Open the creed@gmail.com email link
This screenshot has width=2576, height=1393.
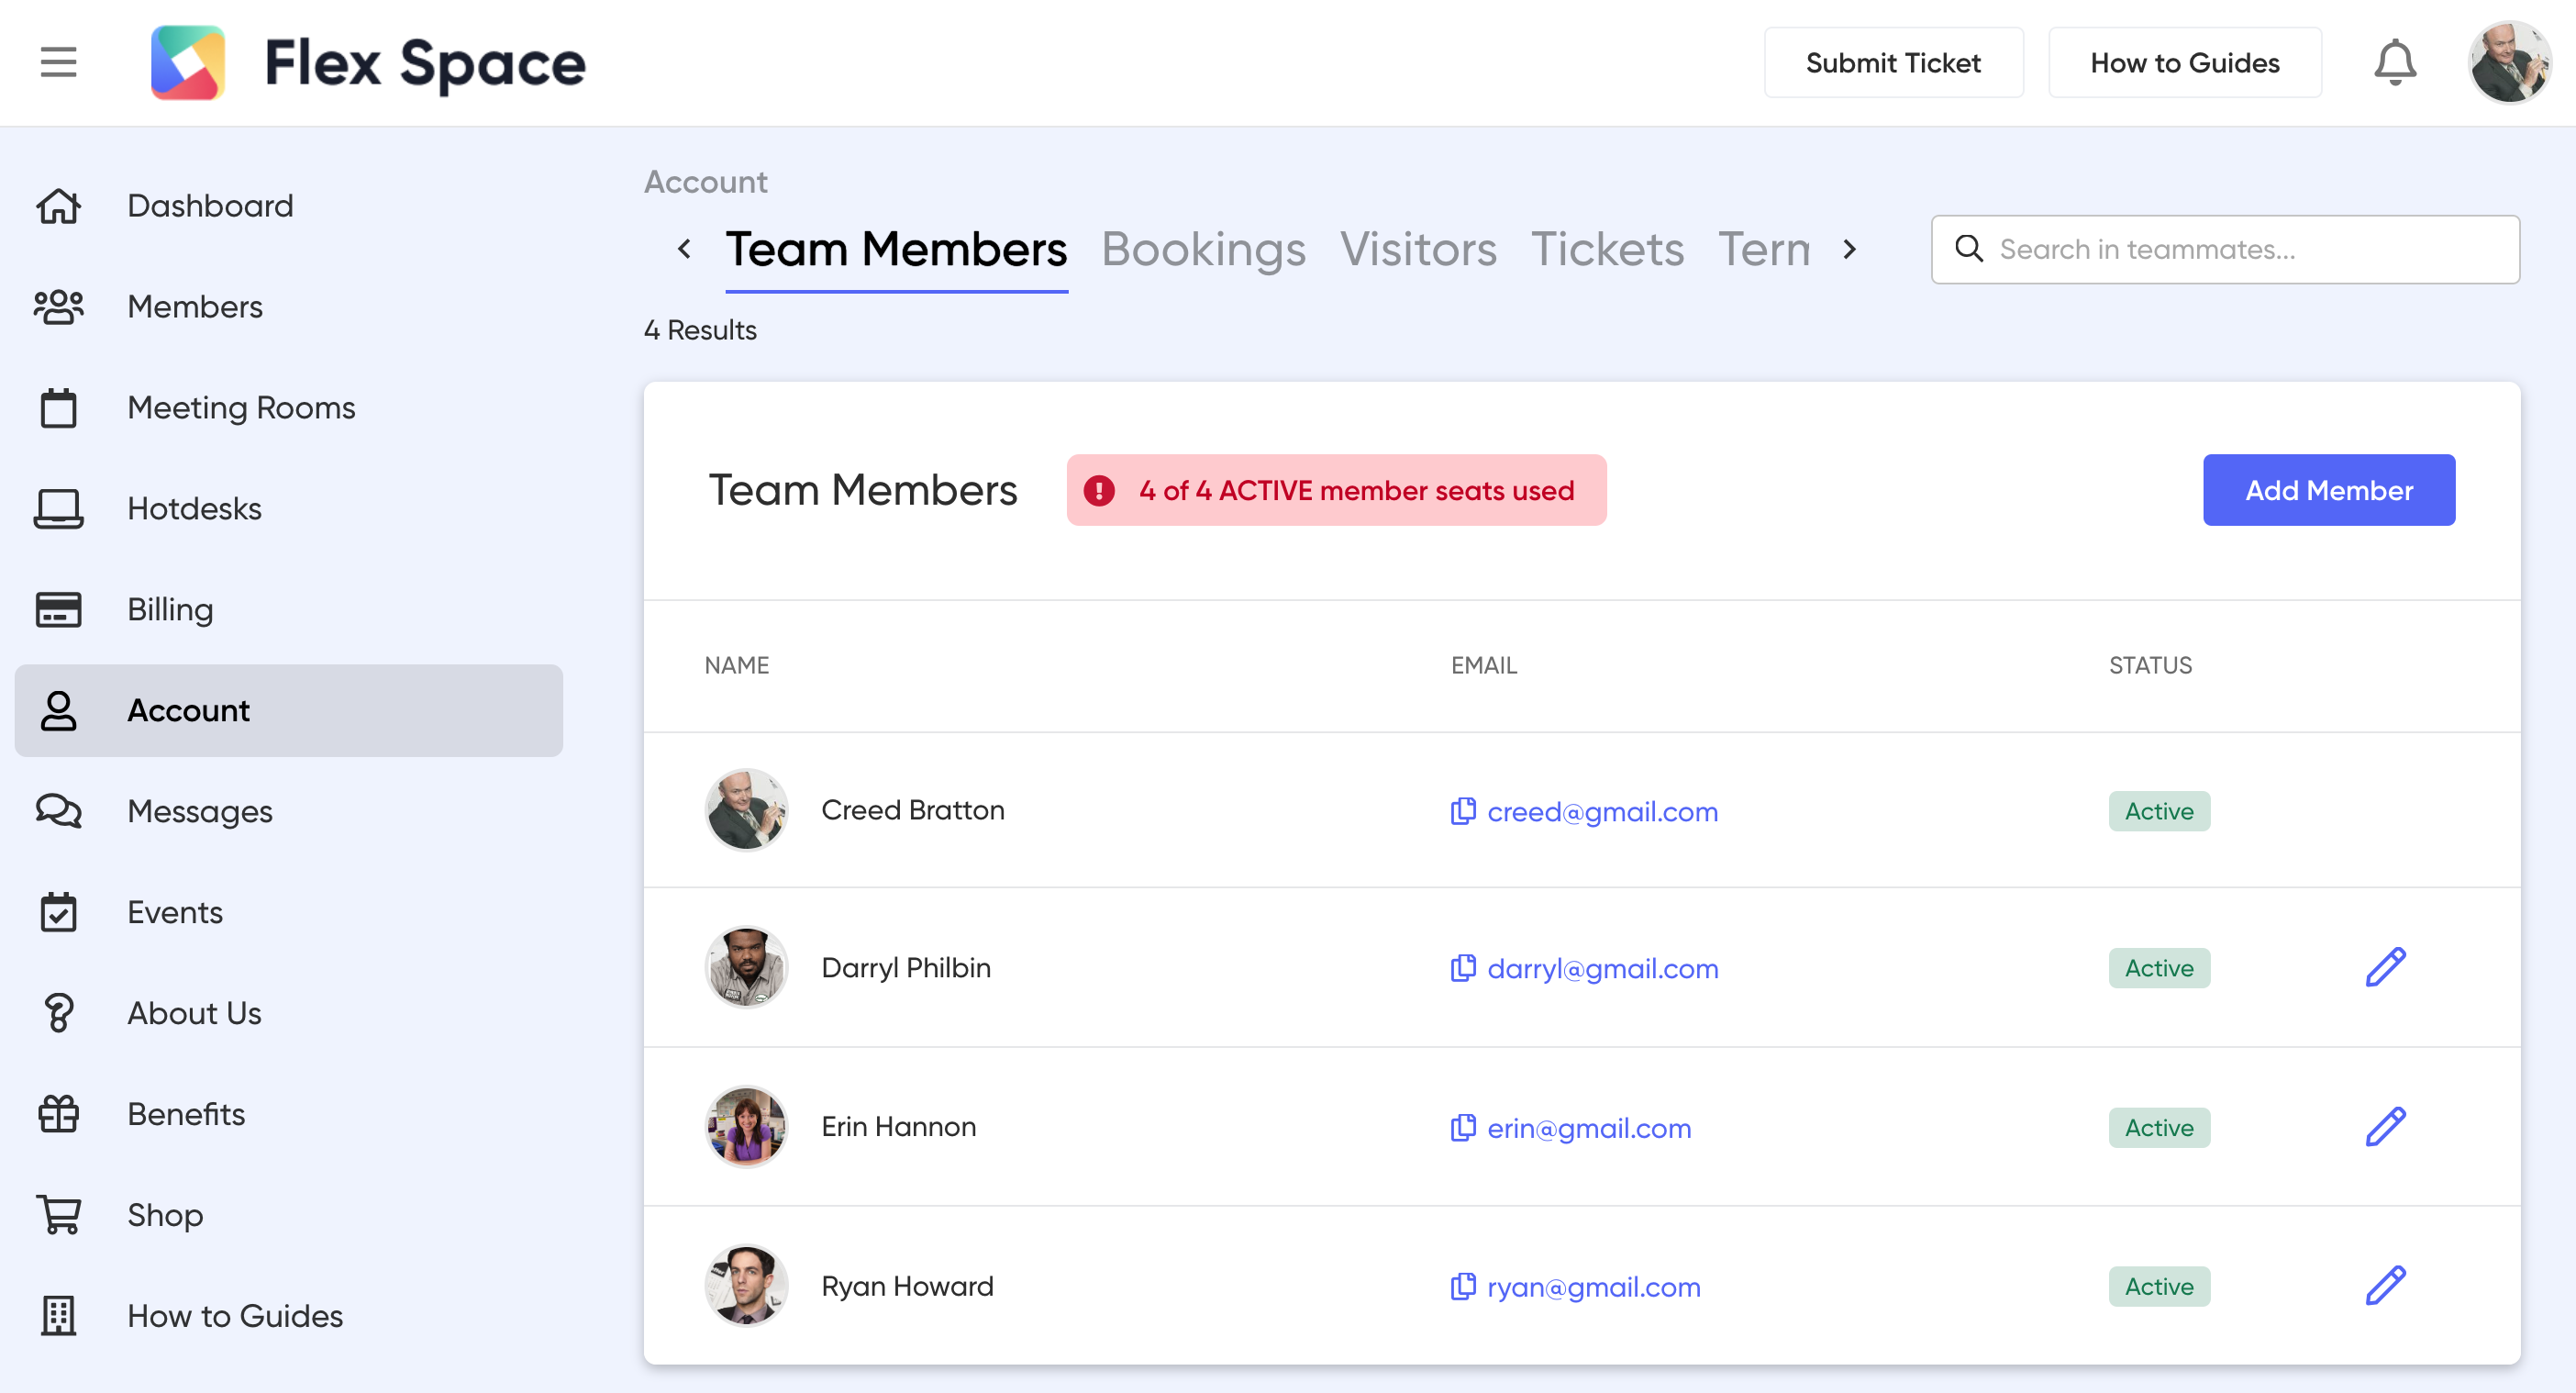point(1603,811)
